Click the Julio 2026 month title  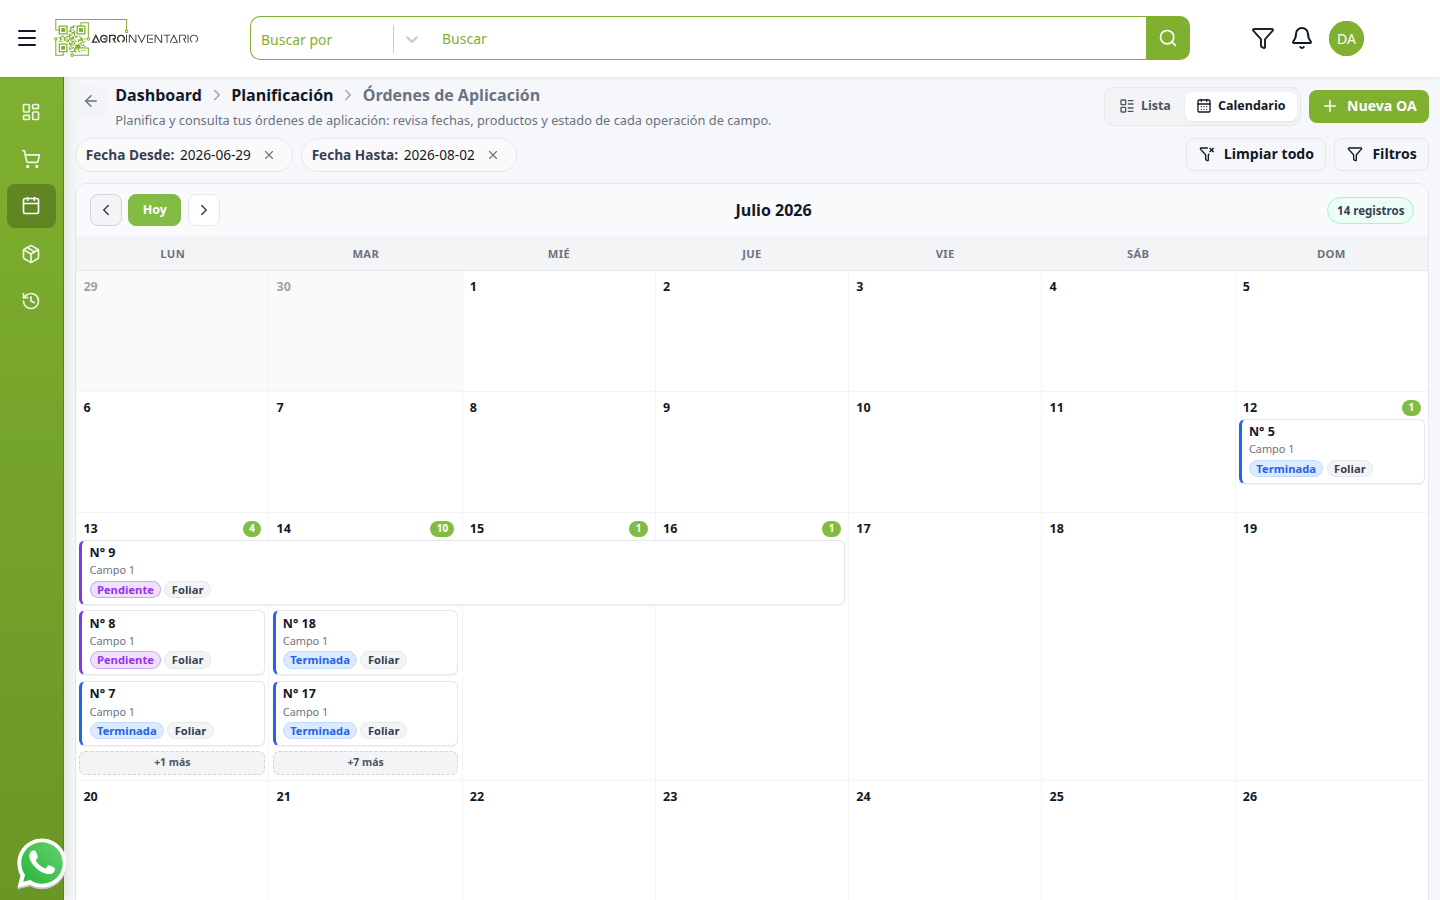coord(773,210)
